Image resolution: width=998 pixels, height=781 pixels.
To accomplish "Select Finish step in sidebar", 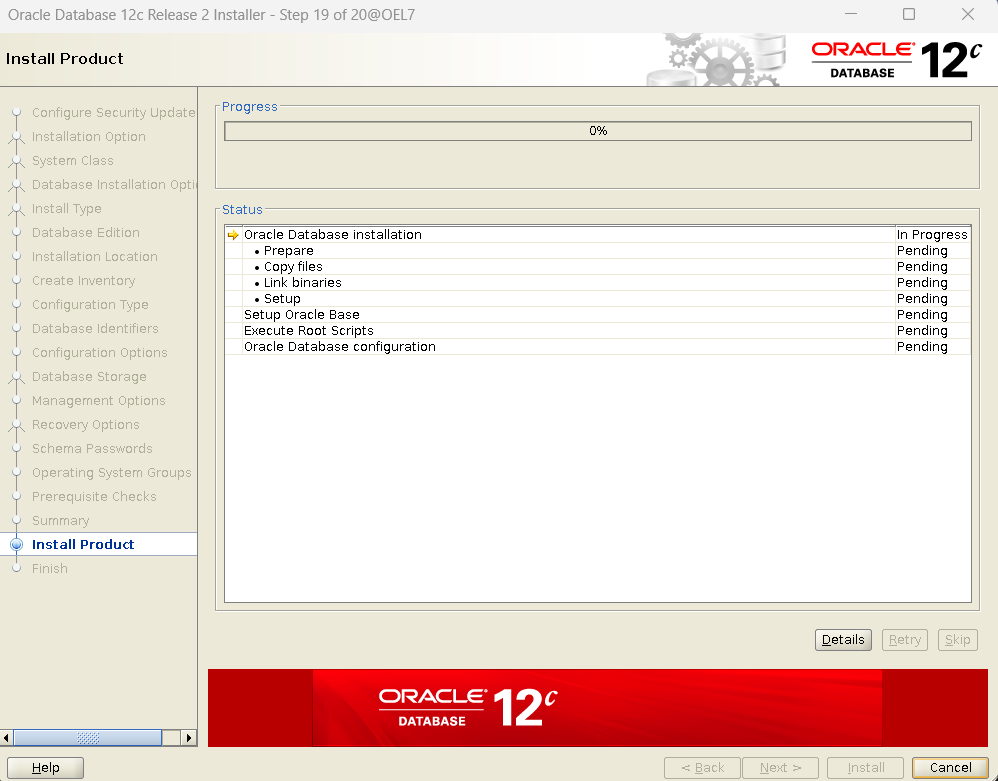I will click(x=50, y=568).
